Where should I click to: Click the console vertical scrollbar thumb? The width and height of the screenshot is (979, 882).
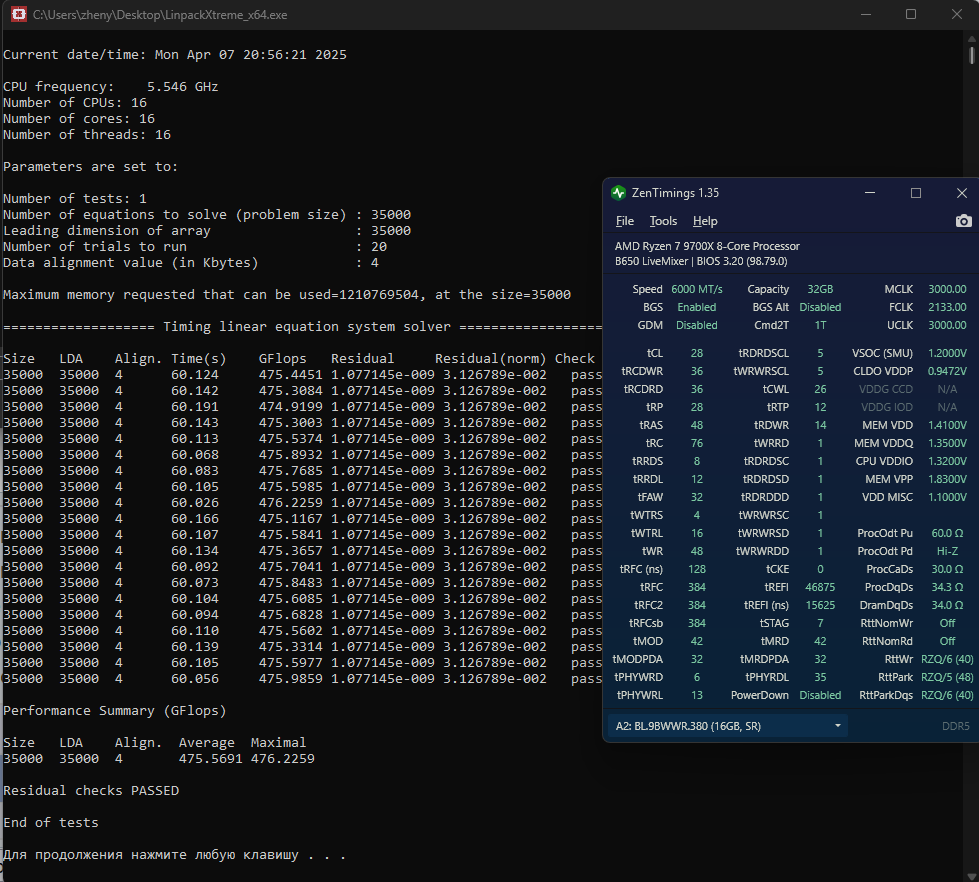972,54
